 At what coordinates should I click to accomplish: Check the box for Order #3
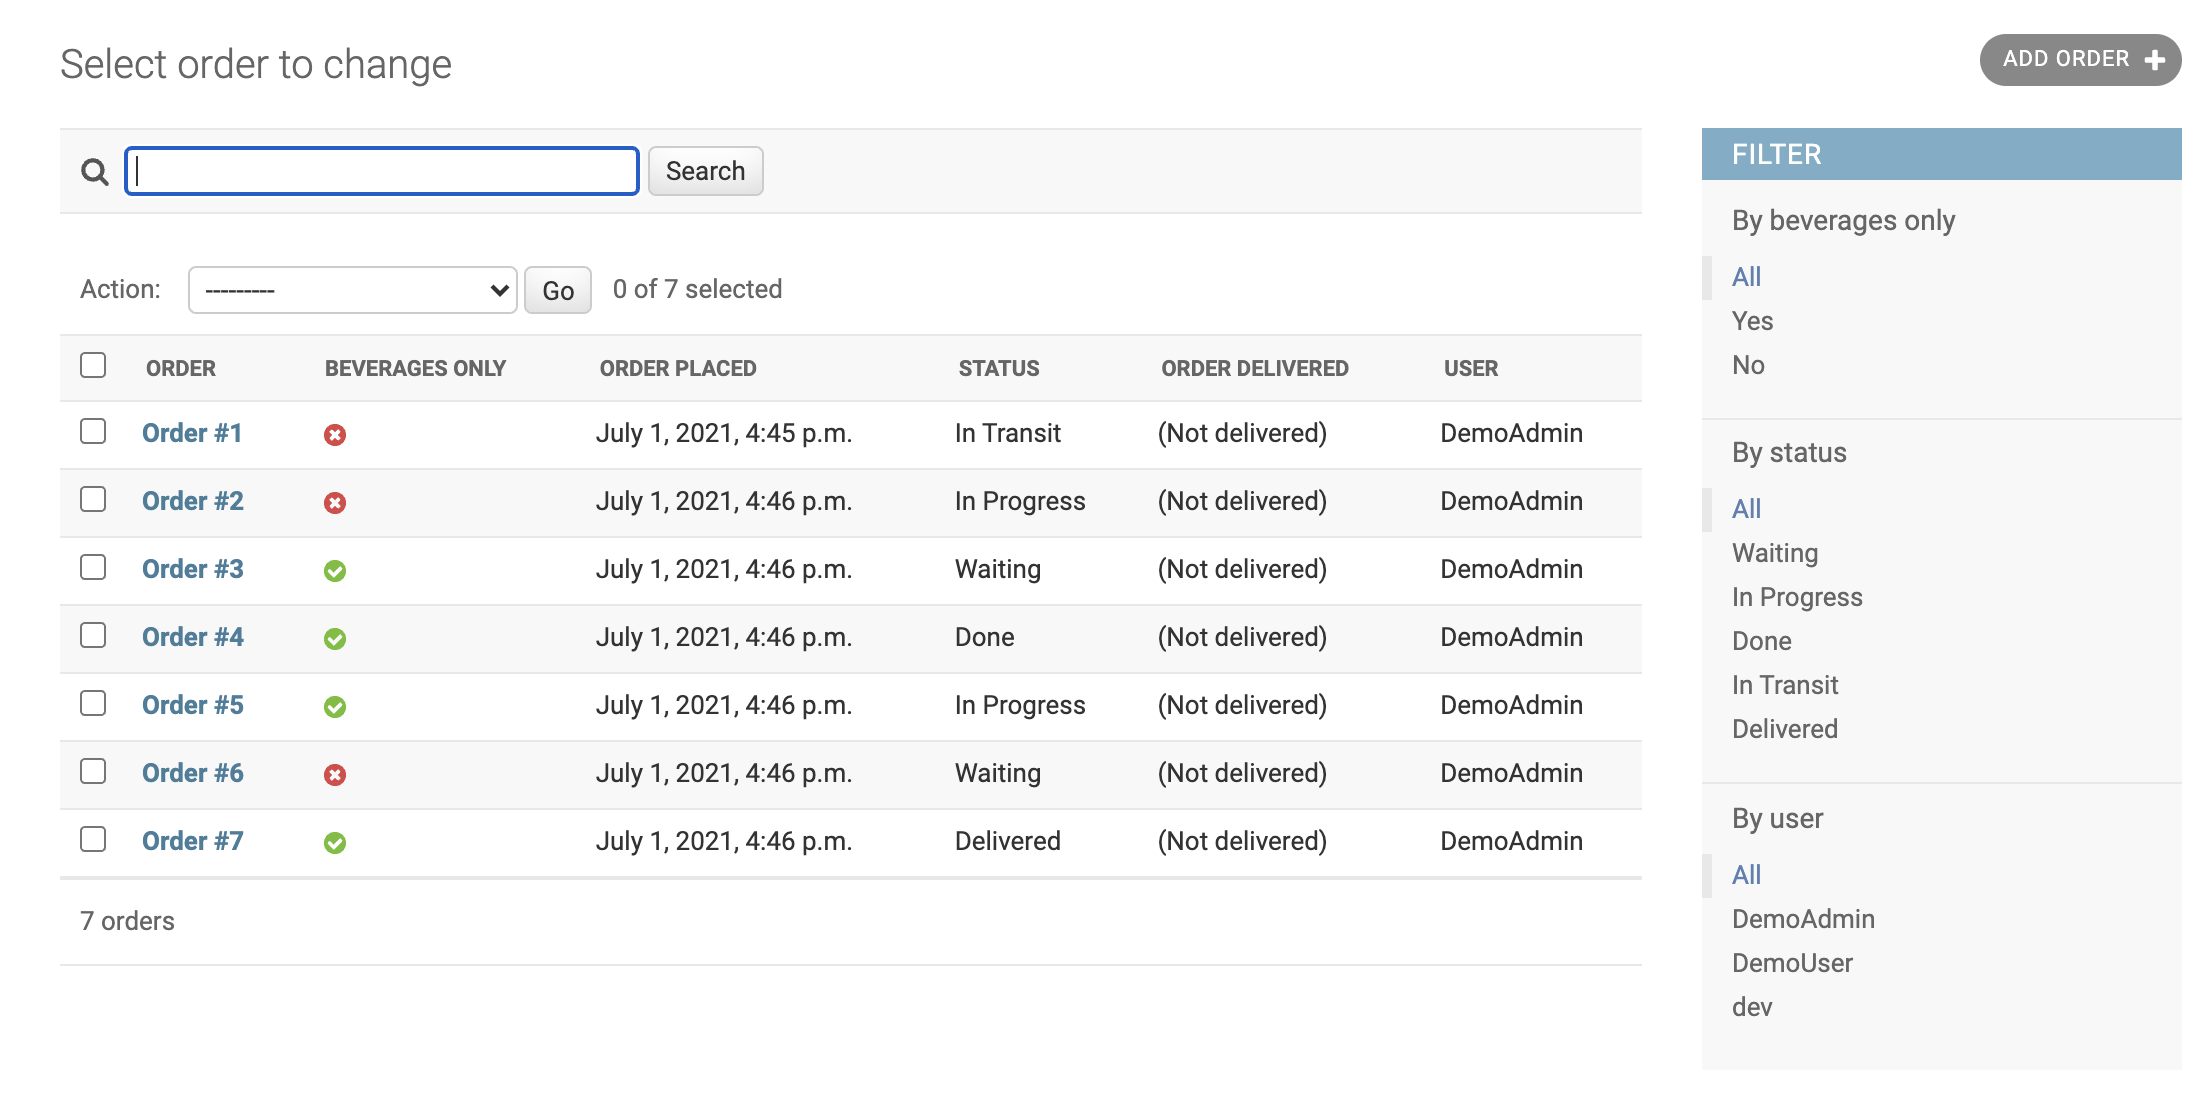point(93,567)
